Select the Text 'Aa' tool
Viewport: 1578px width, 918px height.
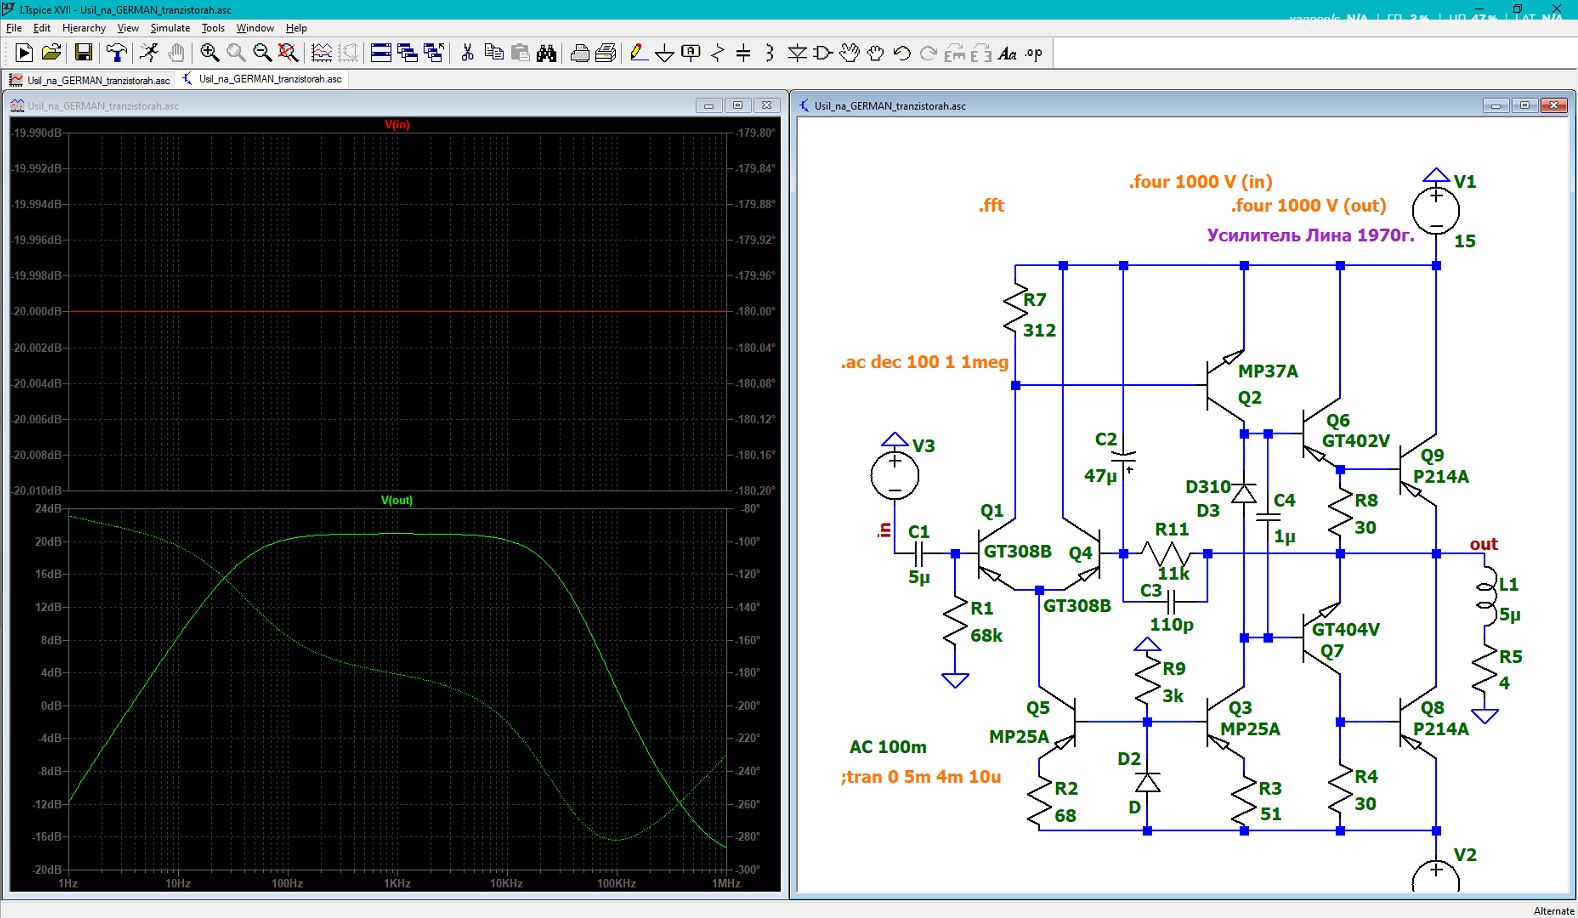[1007, 53]
